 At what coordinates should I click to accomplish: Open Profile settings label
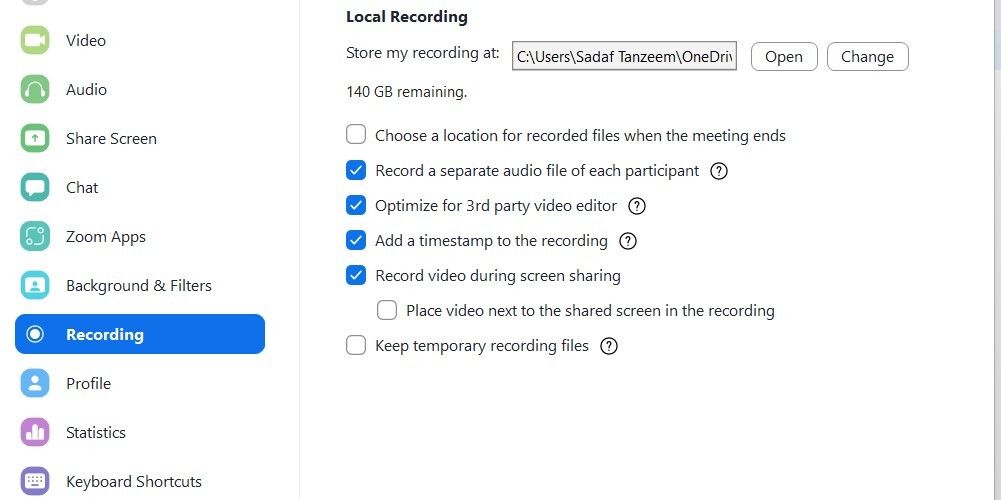(88, 383)
